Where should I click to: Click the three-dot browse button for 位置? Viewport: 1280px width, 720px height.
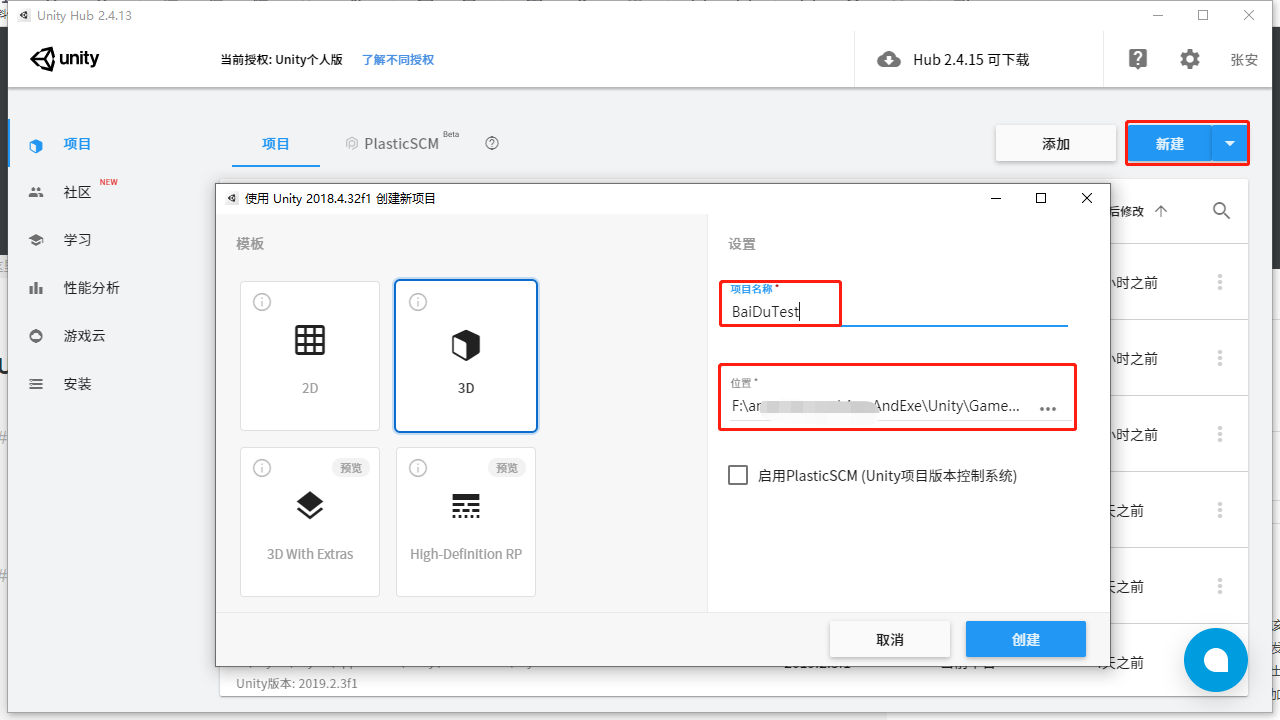coord(1048,408)
